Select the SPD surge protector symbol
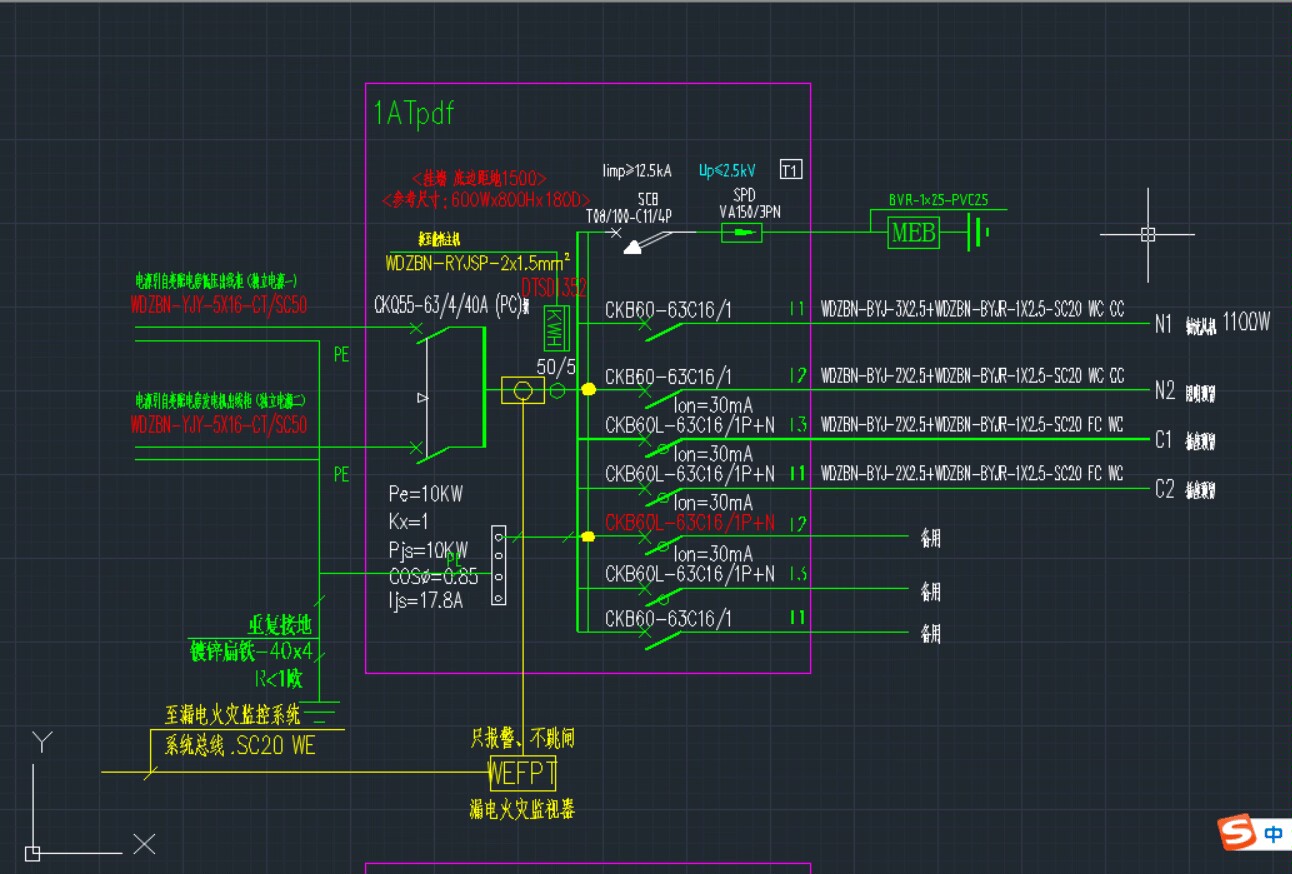 [741, 233]
